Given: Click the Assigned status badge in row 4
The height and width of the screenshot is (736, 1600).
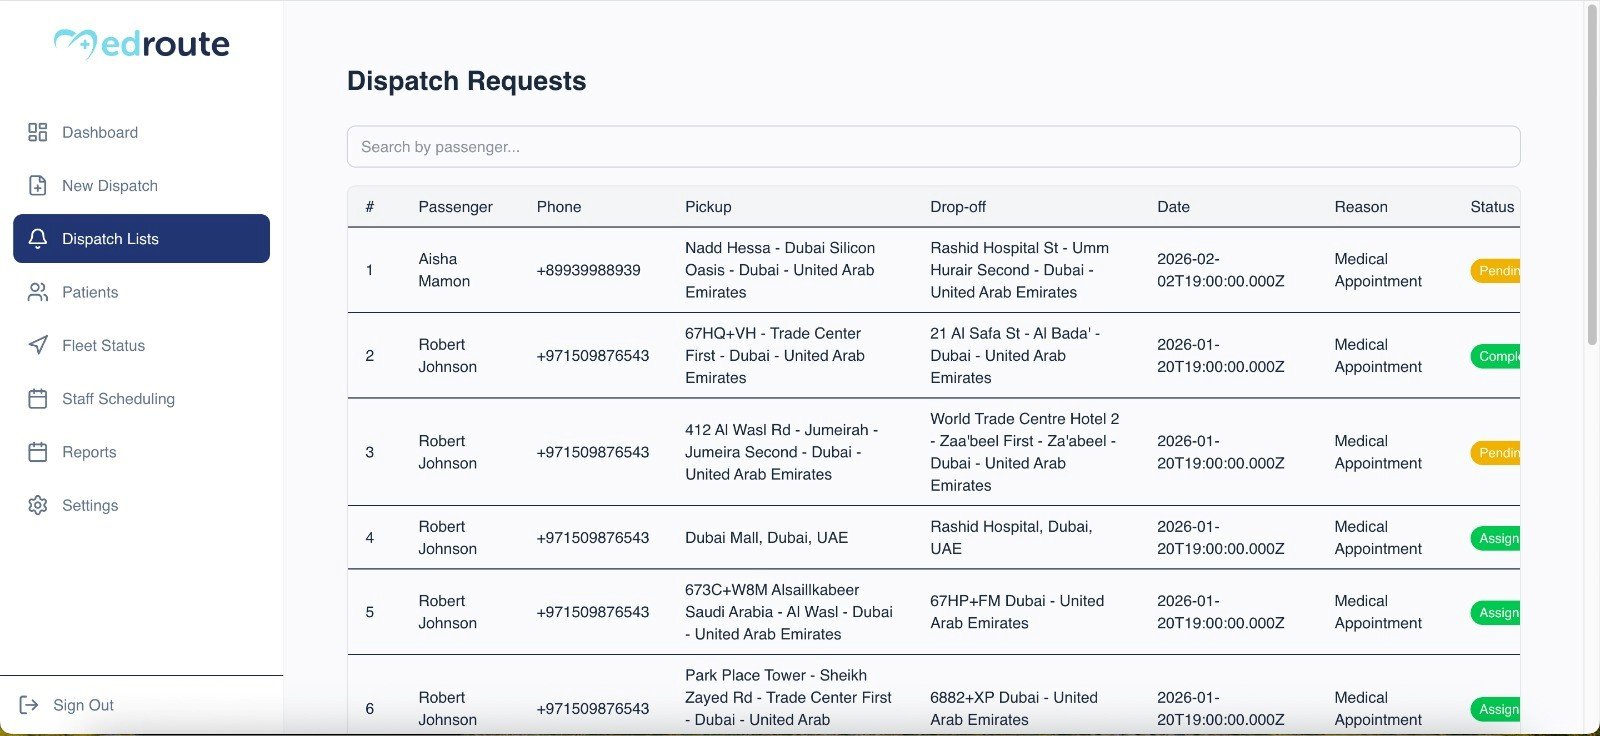Looking at the screenshot, I should pyautogui.click(x=1495, y=538).
